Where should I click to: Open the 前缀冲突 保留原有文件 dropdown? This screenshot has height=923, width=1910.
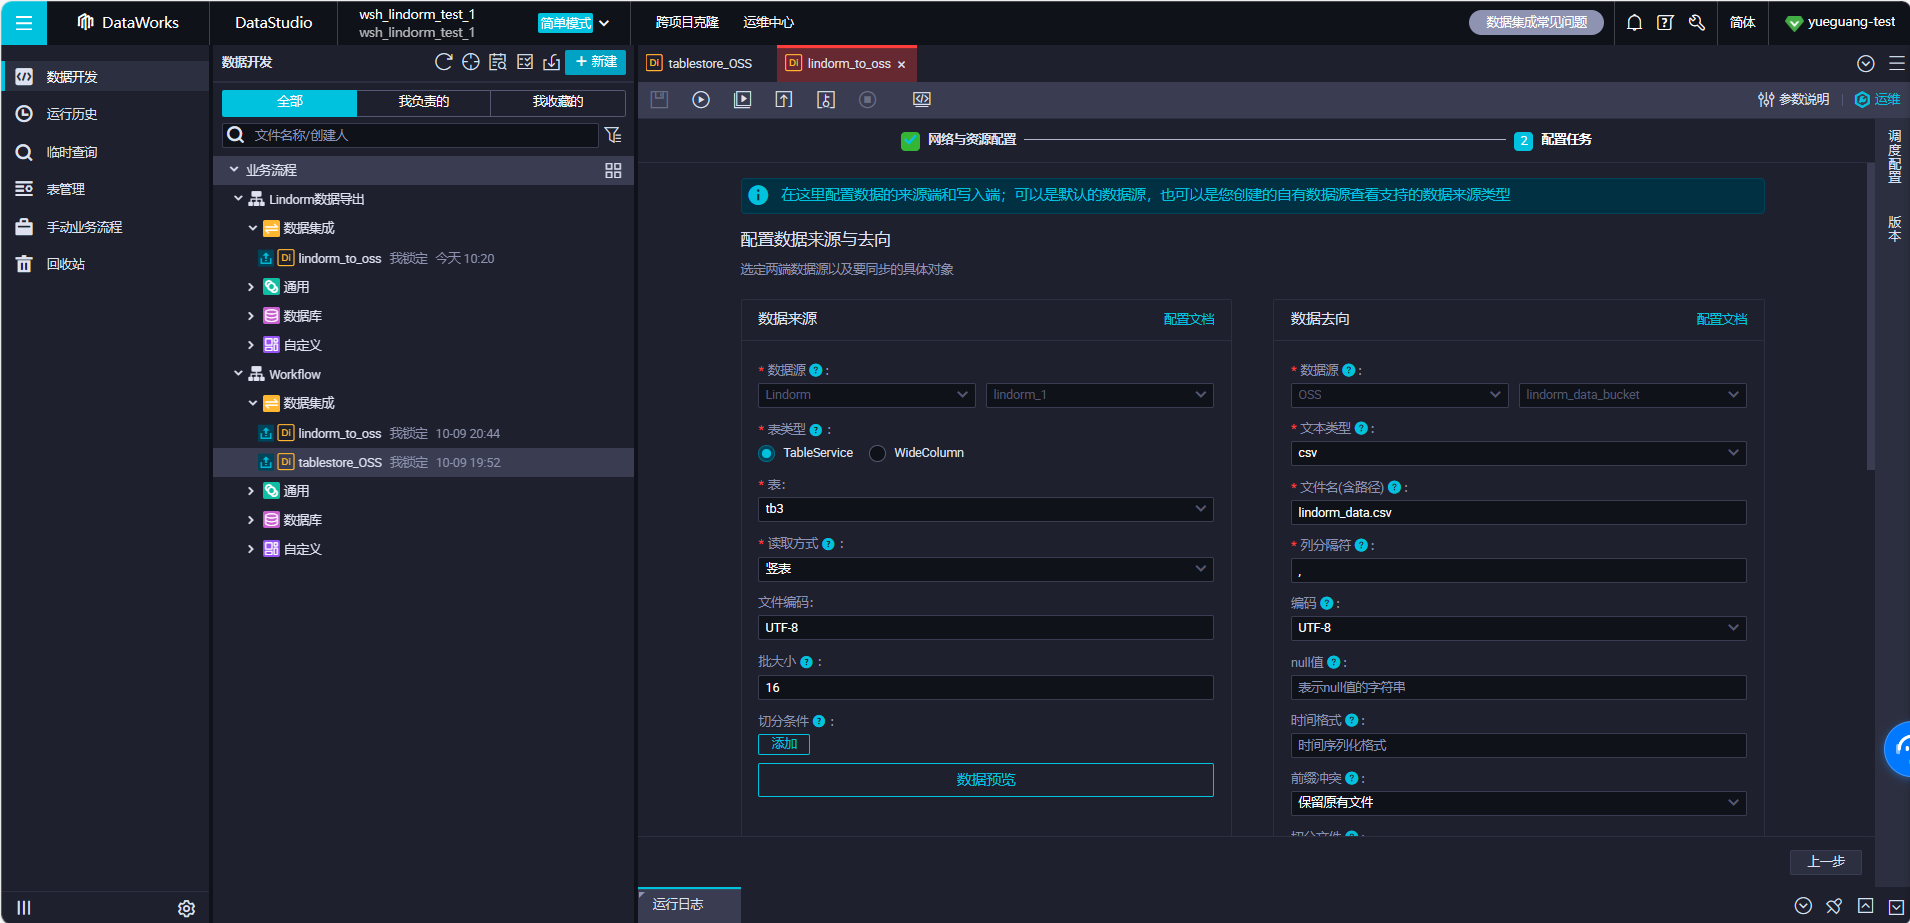(x=1519, y=803)
